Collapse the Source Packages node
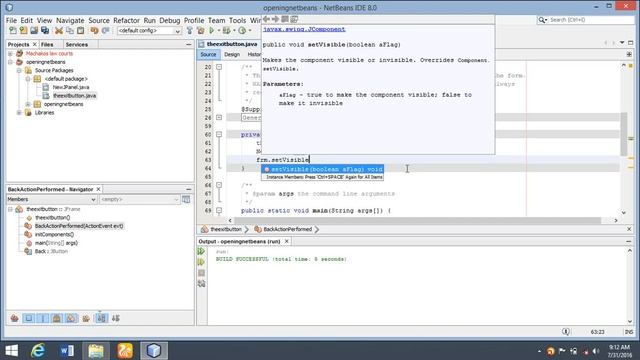640x360 pixels. pos(19,71)
